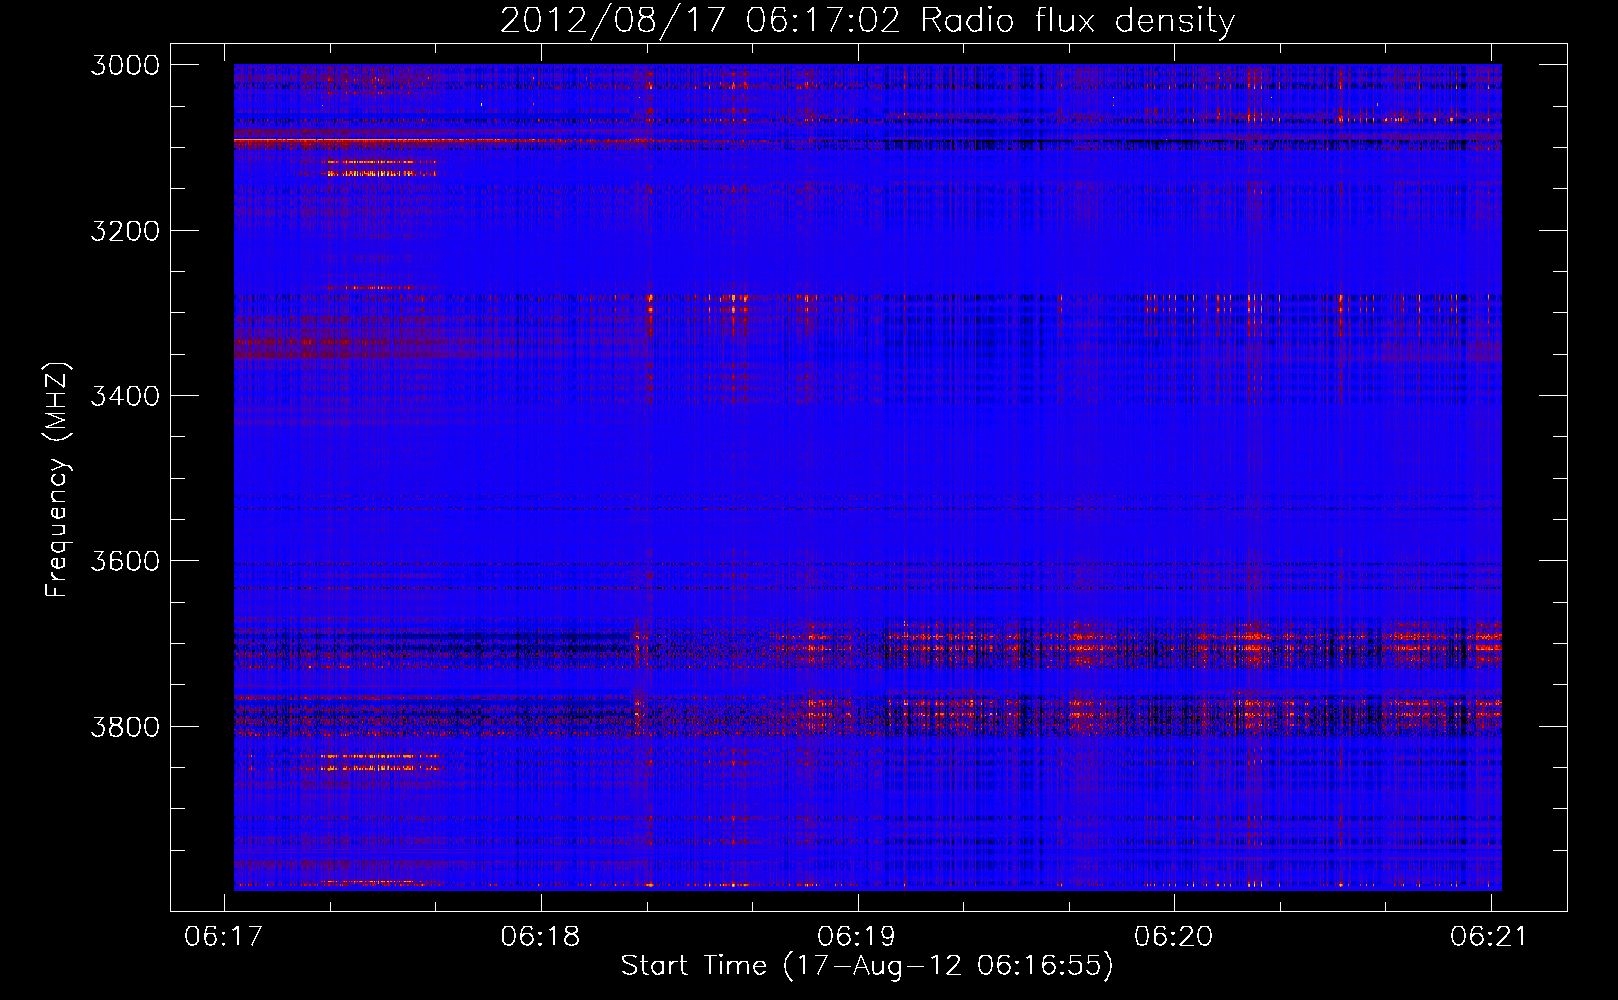Click the 3400 frequency tick label
The height and width of the screenshot is (1000, 1618).
[x=125, y=396]
